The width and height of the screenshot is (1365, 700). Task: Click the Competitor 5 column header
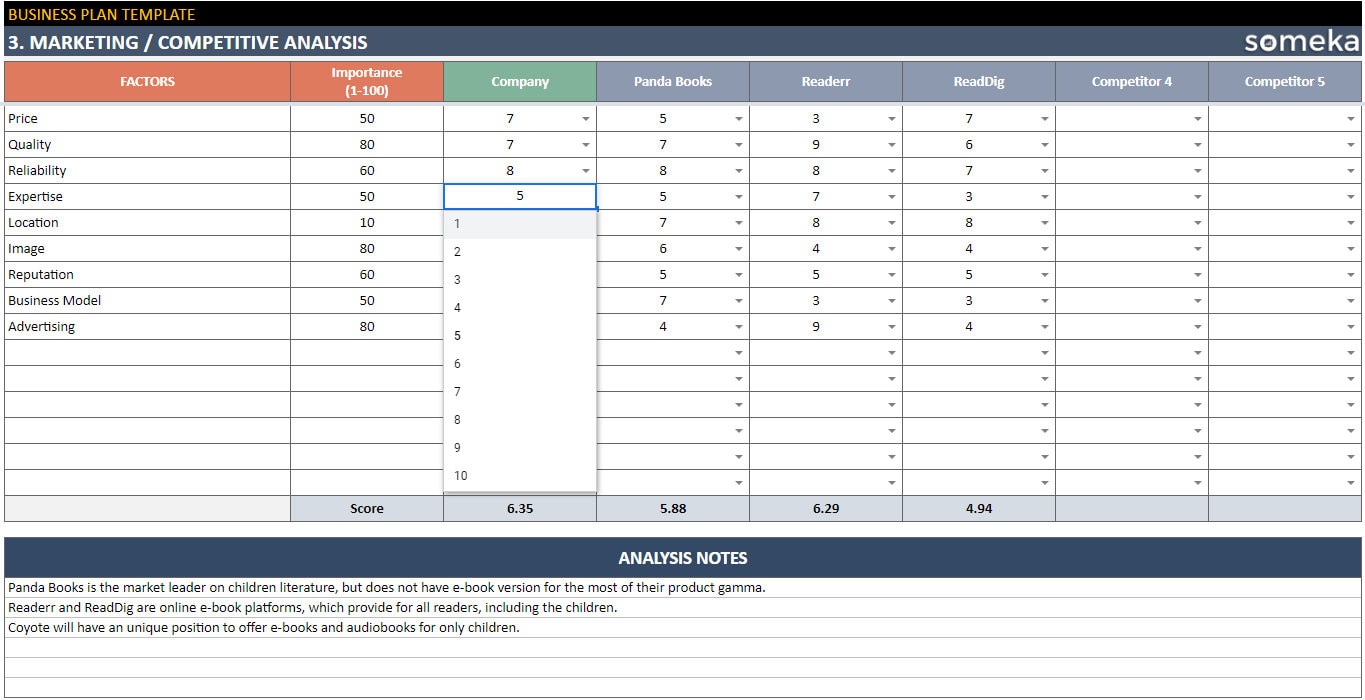[x=1284, y=81]
